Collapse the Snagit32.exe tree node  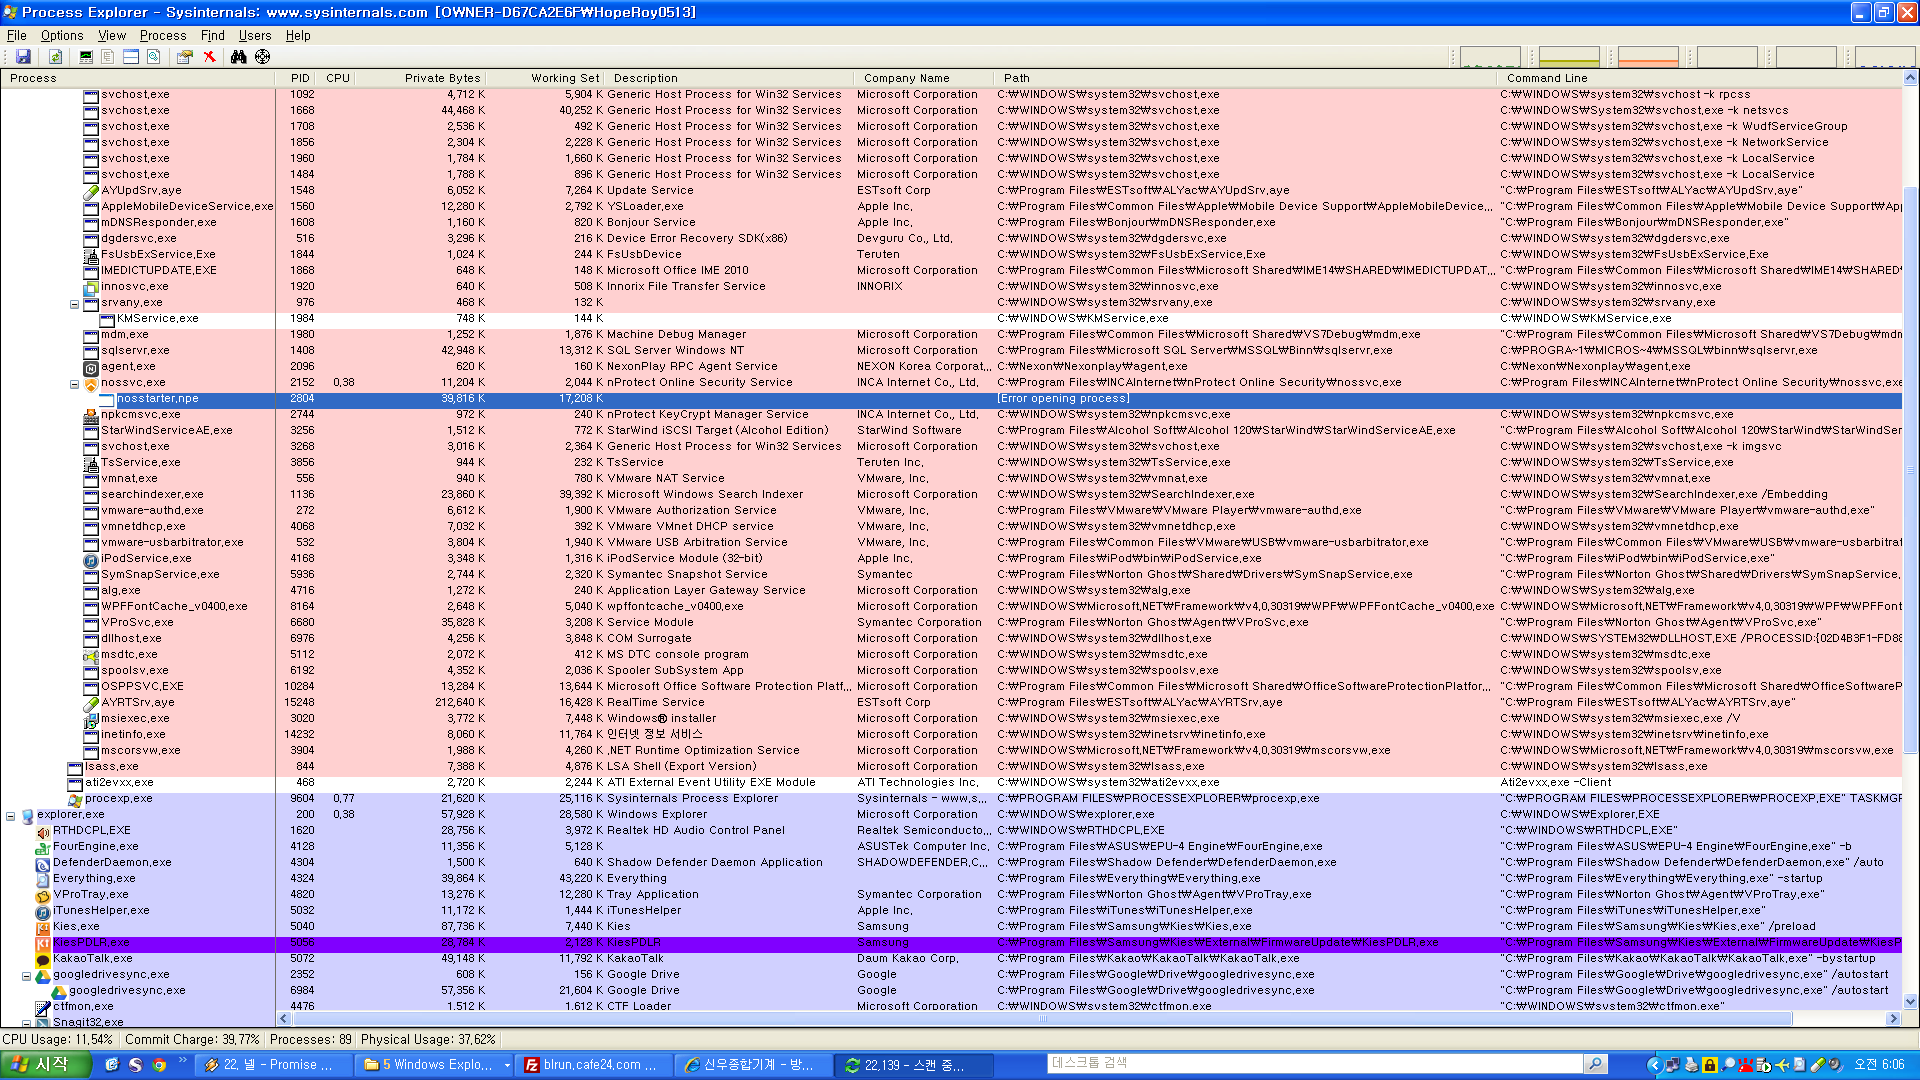click(26, 1022)
